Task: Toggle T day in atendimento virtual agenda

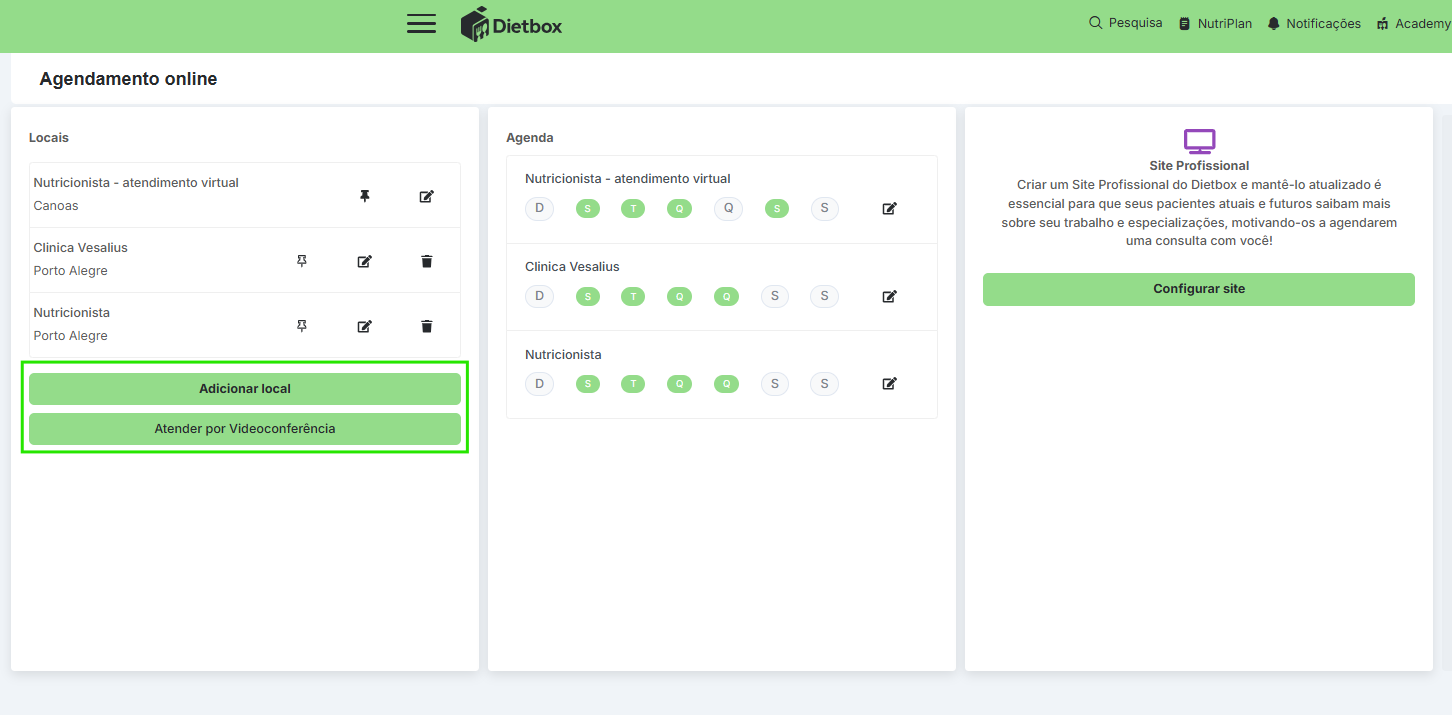Action: [633, 209]
